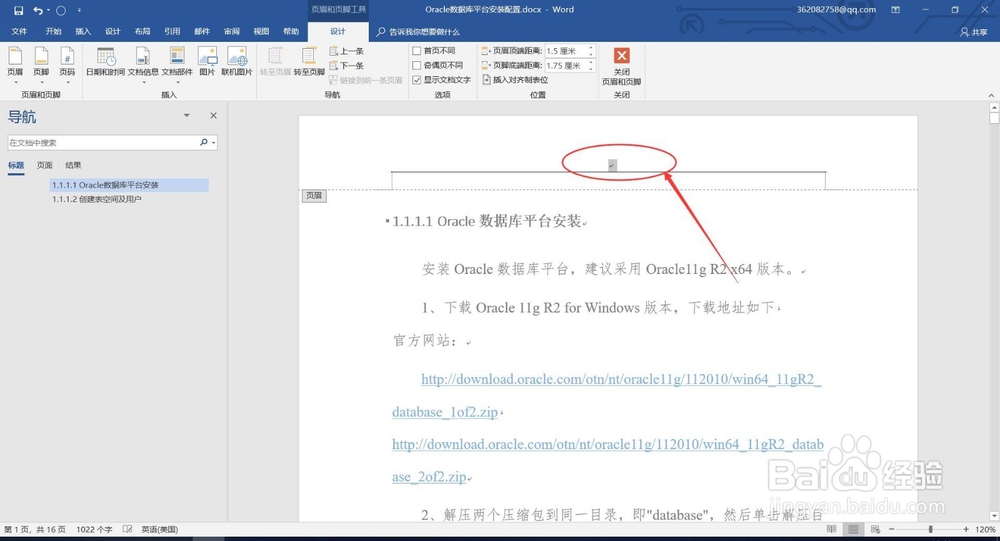This screenshot has height=541, width=1000.
Task: Toggle 奇偶页不同 checkbox
Action: pos(416,65)
